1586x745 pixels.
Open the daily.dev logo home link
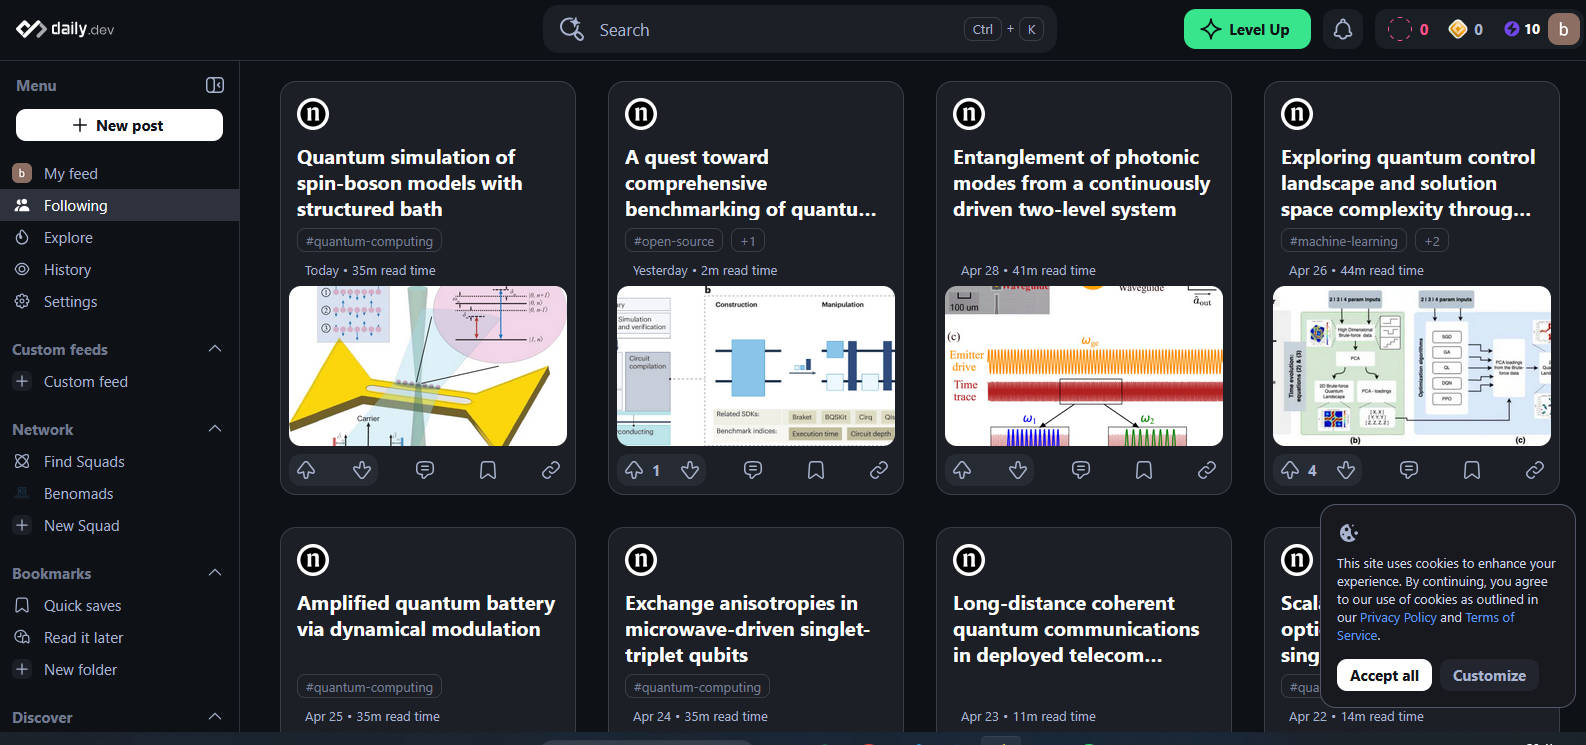tap(65, 29)
